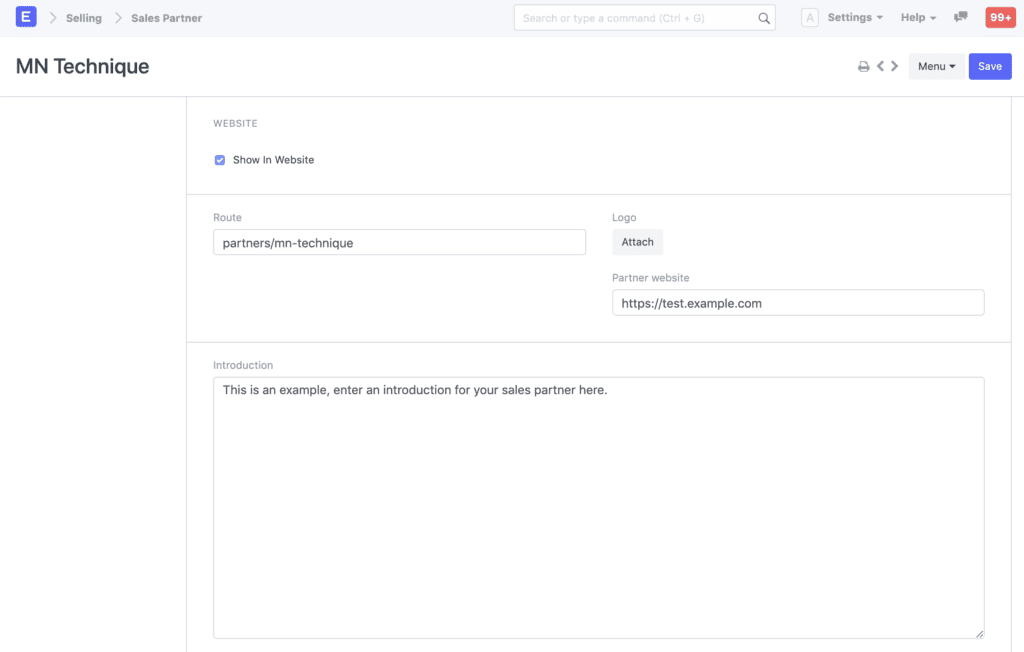The image size is (1024, 652).
Task: Open the Help dropdown
Action: pos(918,18)
